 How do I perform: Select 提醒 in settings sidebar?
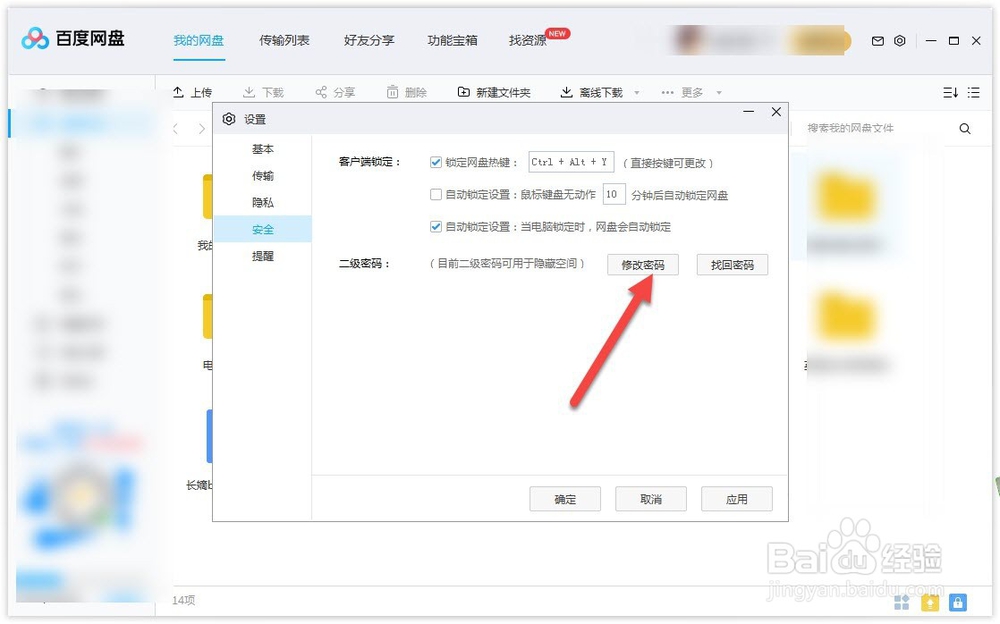pos(263,256)
